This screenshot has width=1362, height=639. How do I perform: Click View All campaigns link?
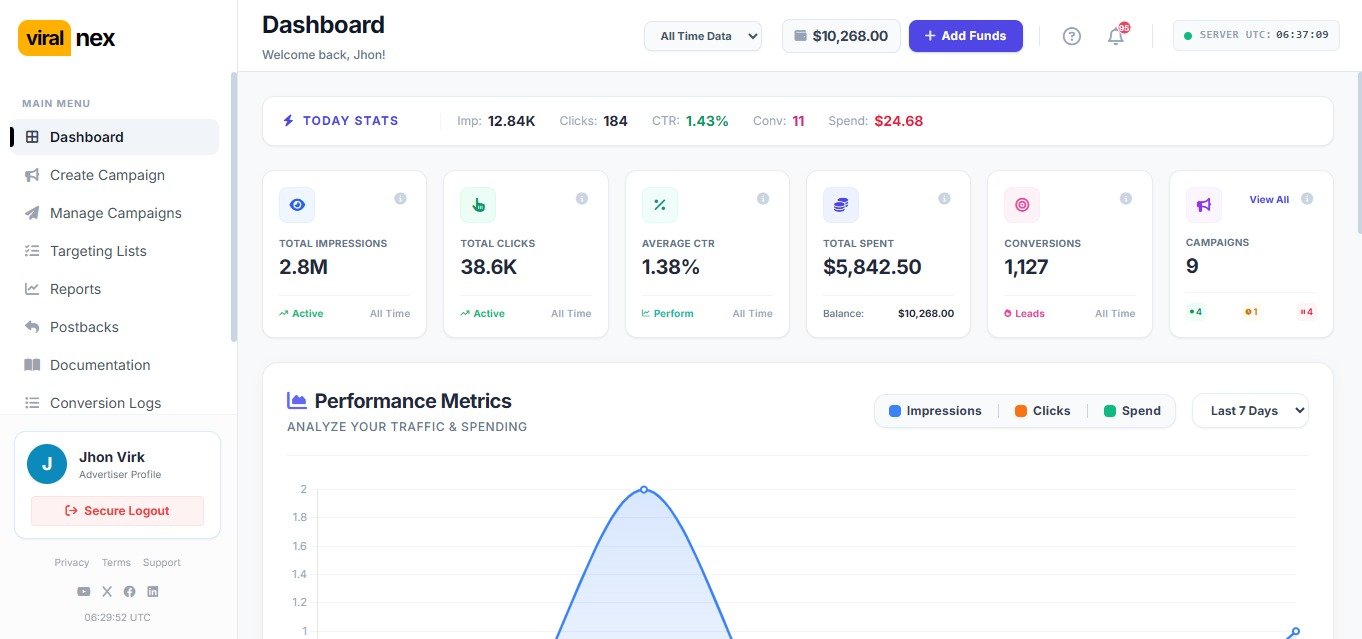[1269, 200]
